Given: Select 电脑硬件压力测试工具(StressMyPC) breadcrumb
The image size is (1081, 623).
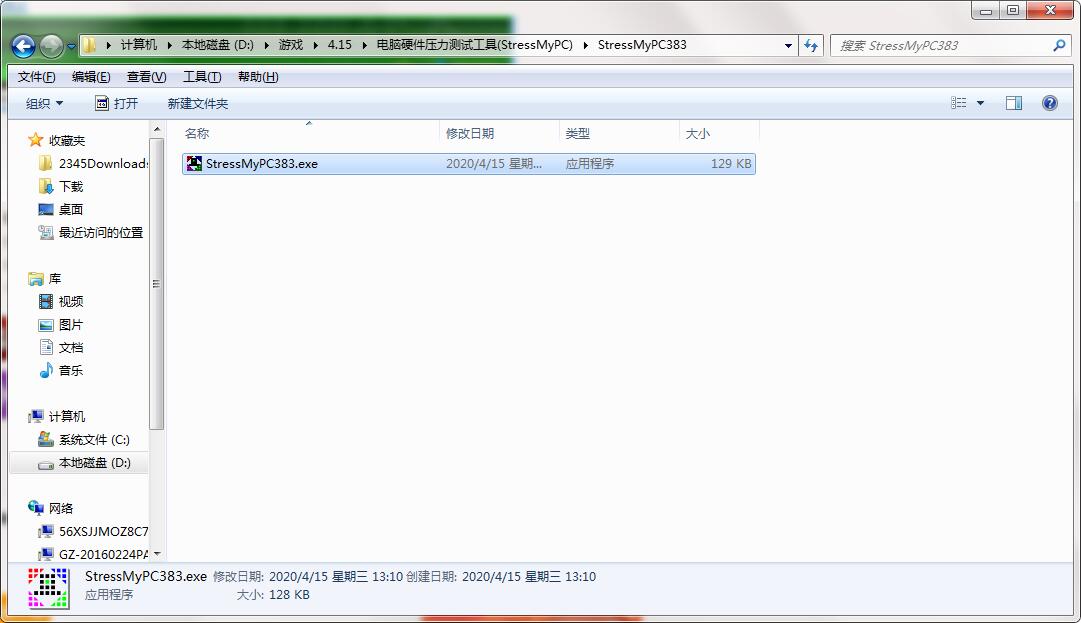Looking at the screenshot, I should click(x=474, y=45).
